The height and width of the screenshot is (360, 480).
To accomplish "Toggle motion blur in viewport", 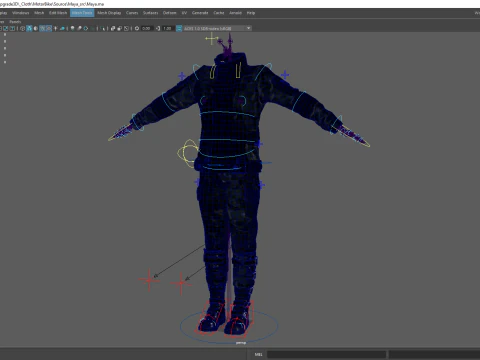I will tap(79, 28).
